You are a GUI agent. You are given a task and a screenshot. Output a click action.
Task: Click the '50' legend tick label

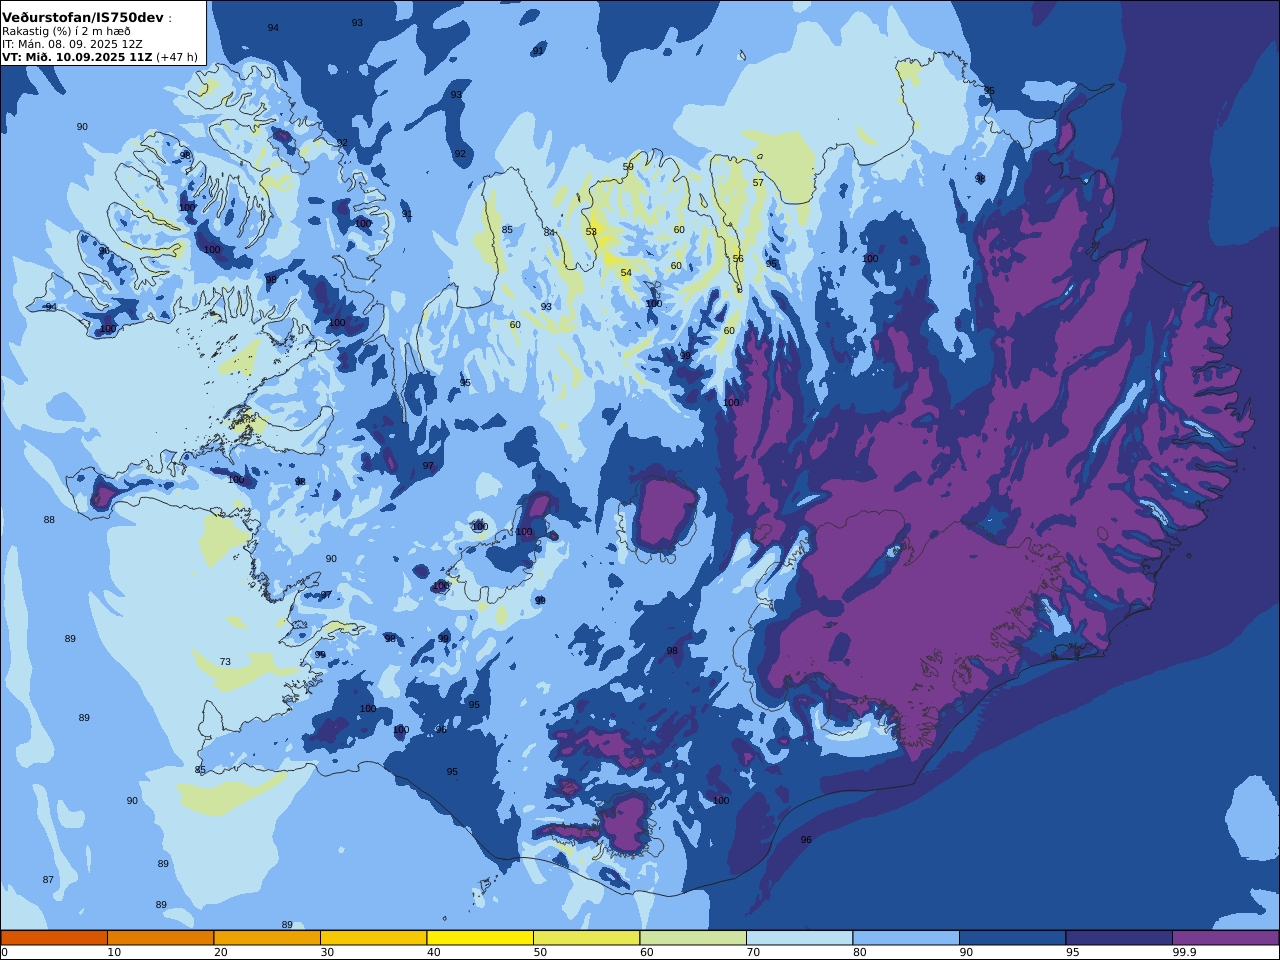pyautogui.click(x=540, y=952)
